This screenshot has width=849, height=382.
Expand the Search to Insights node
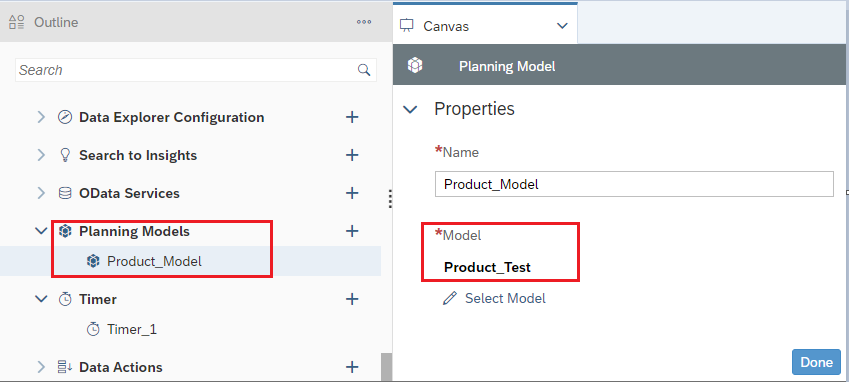(41, 155)
